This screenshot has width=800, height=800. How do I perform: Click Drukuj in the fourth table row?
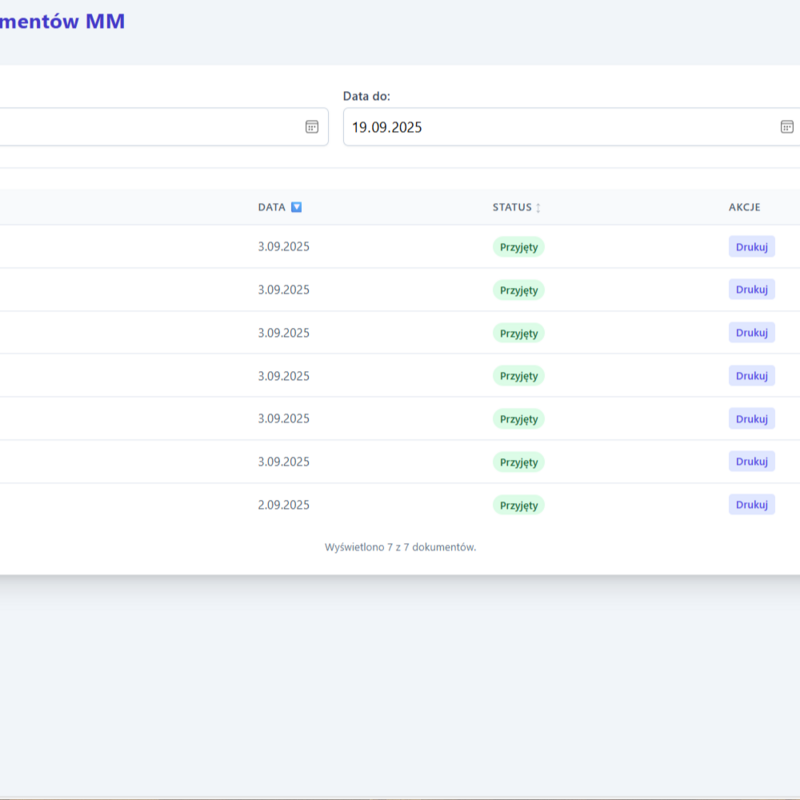pos(751,376)
